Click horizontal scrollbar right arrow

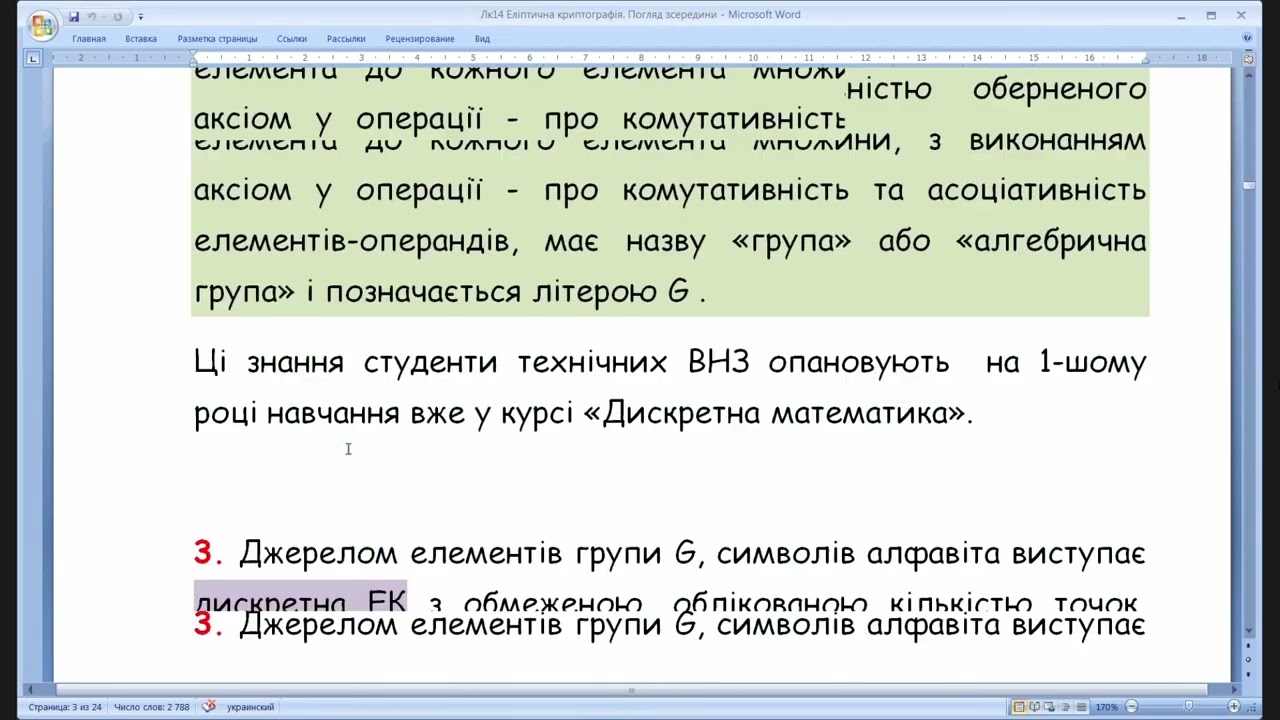(1233, 690)
